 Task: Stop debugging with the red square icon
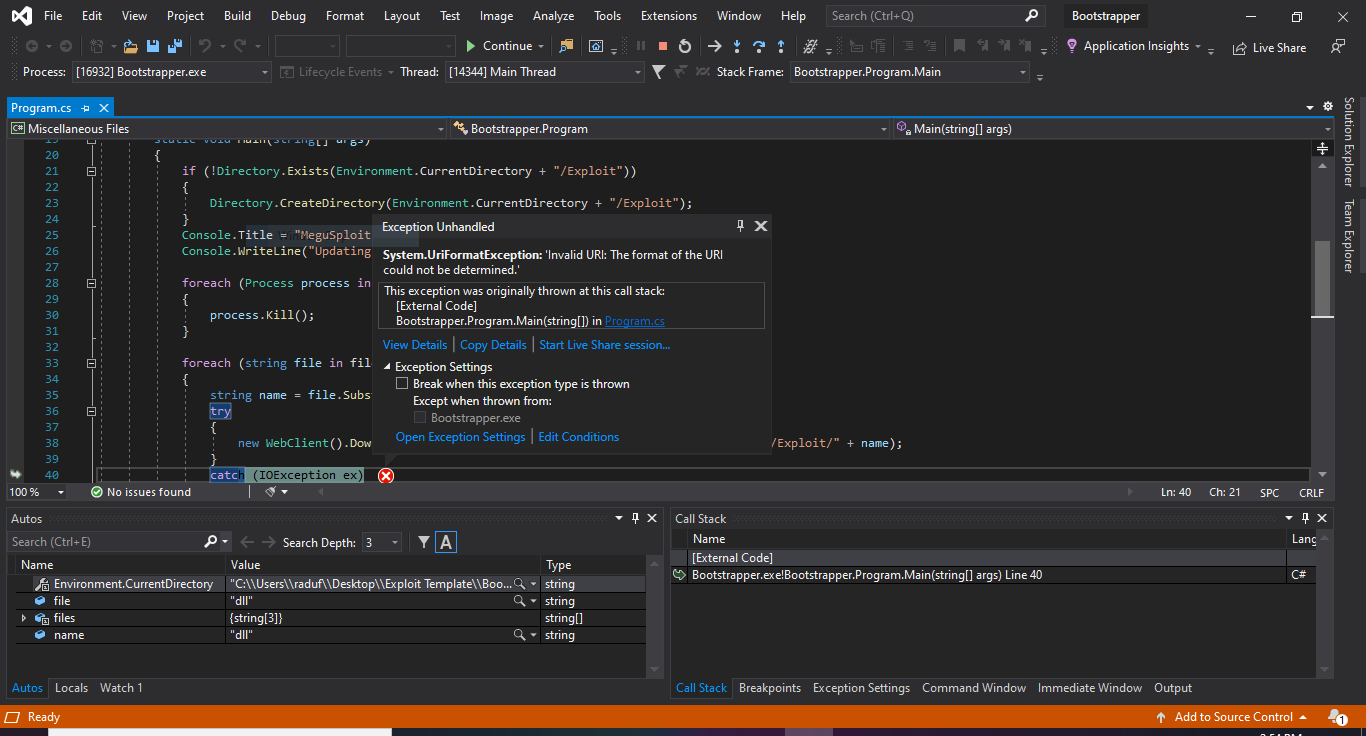coord(662,46)
